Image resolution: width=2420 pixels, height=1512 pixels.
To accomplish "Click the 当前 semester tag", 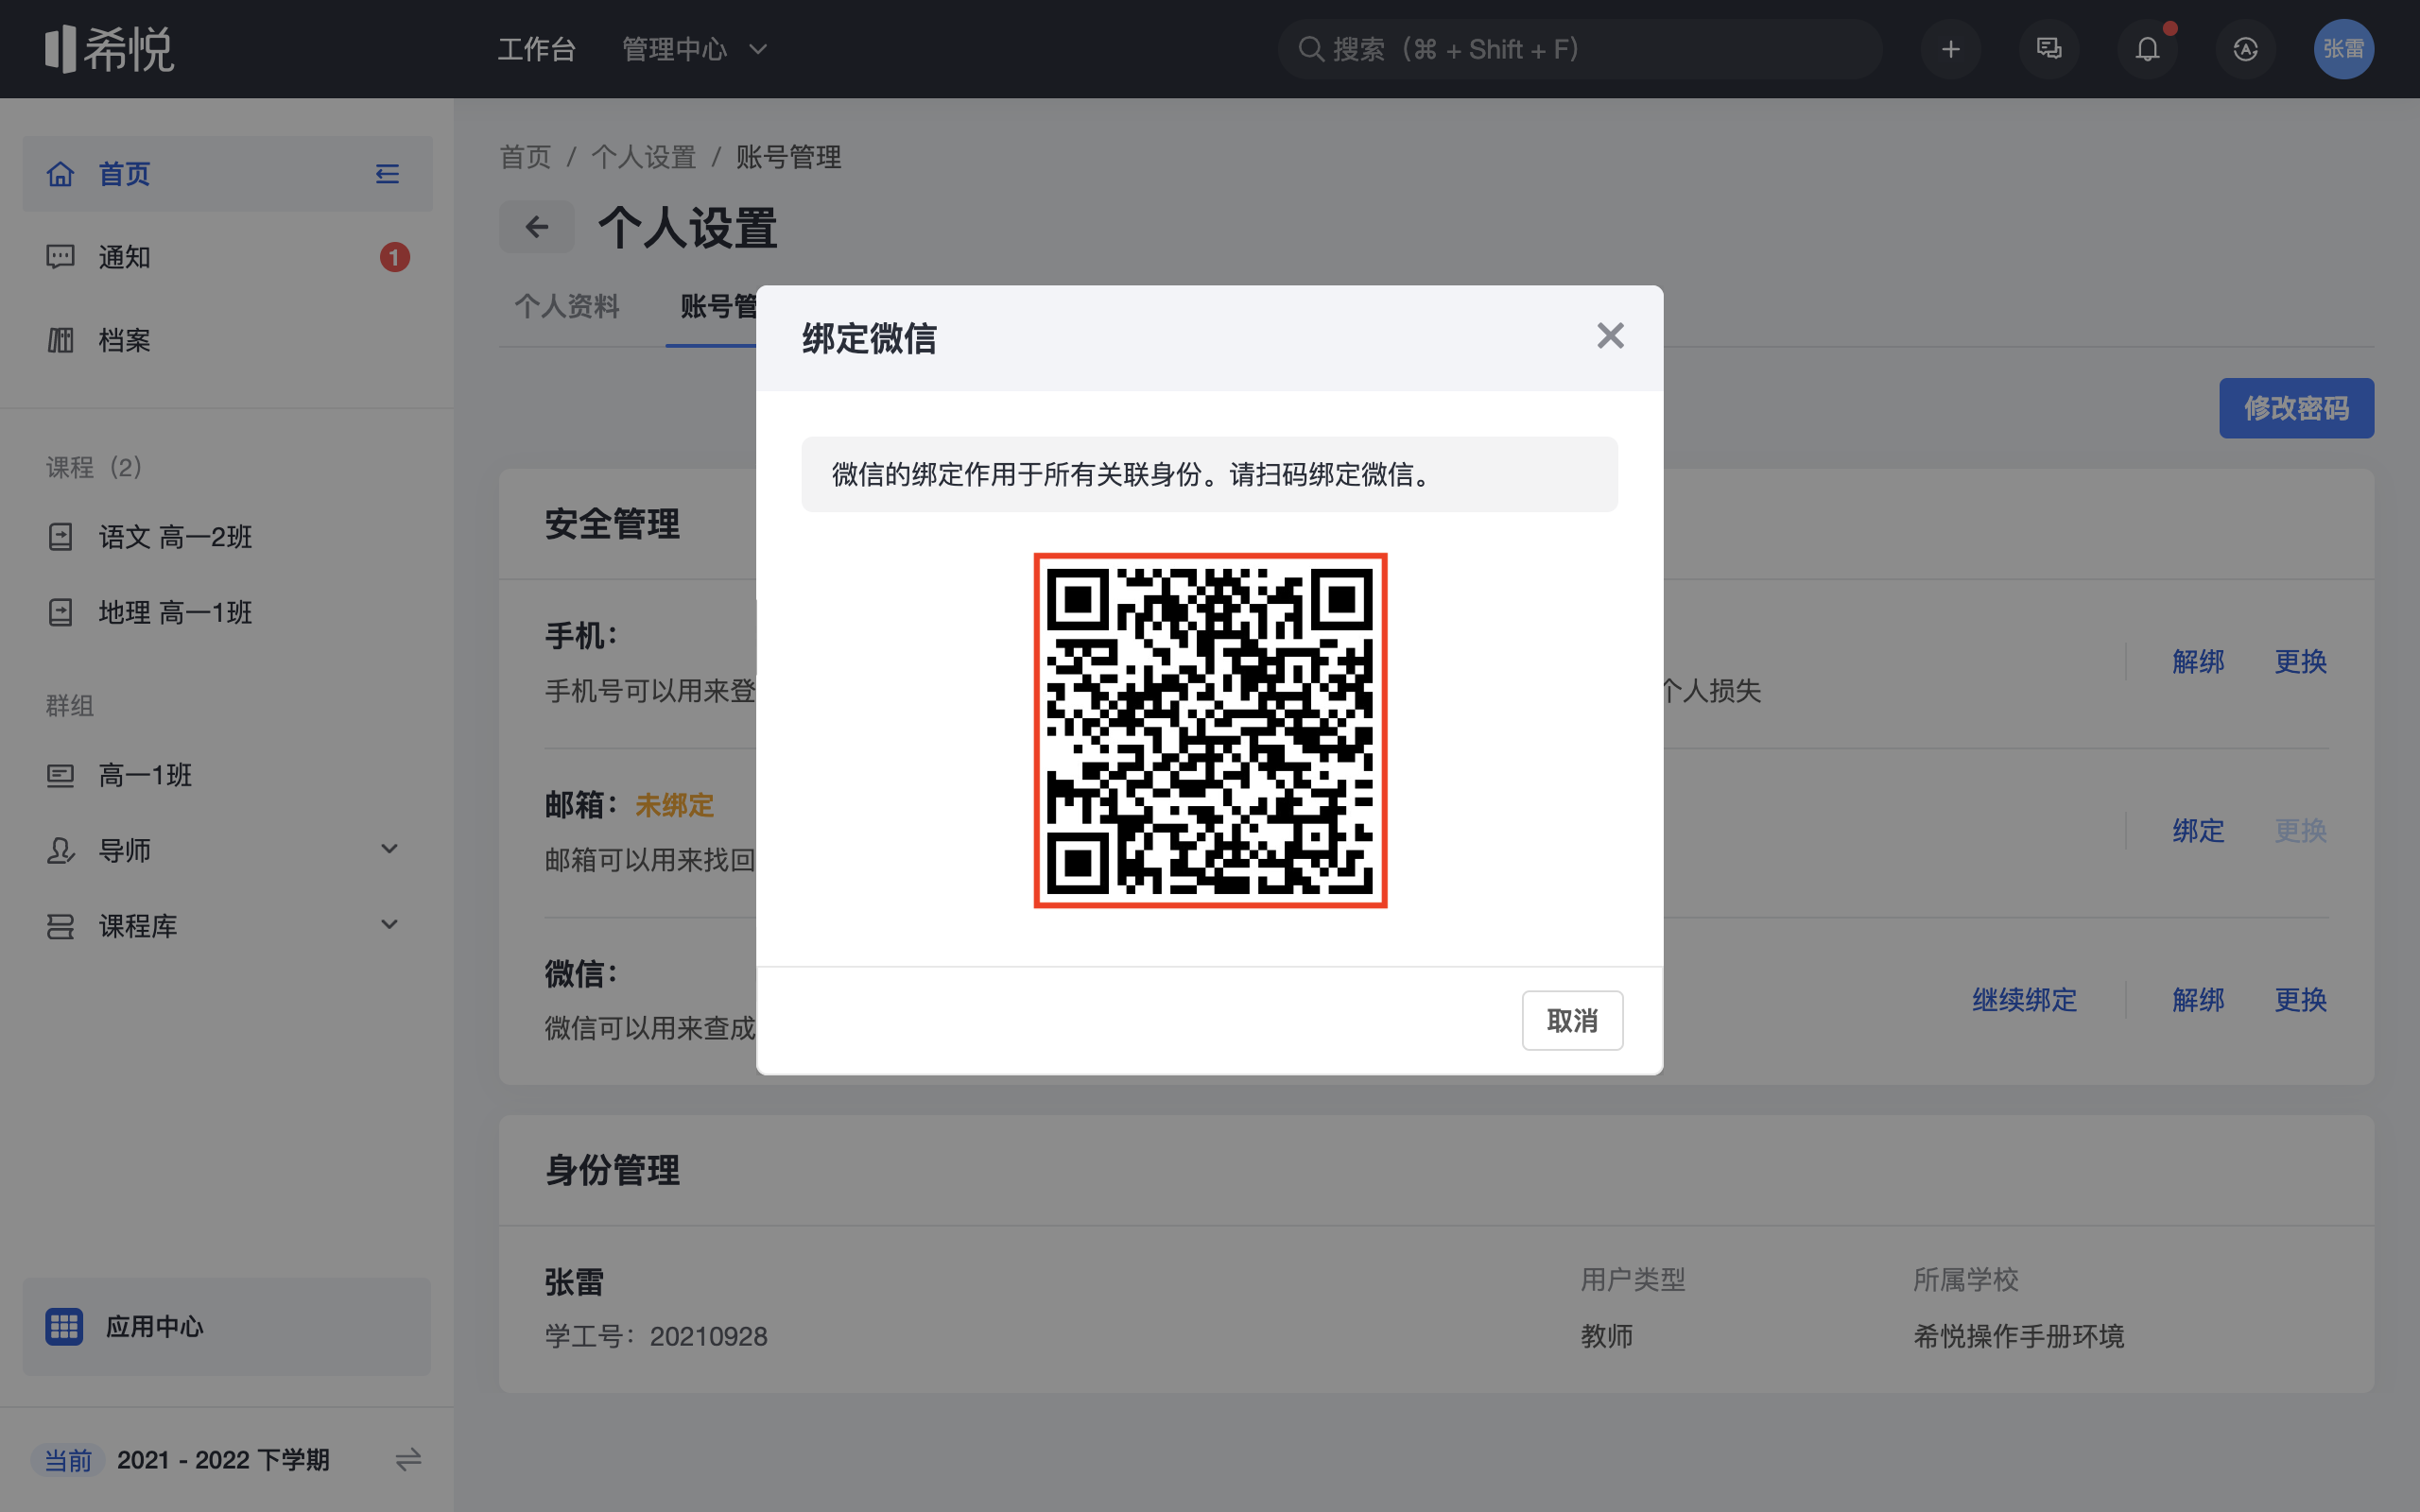I will tap(67, 1460).
